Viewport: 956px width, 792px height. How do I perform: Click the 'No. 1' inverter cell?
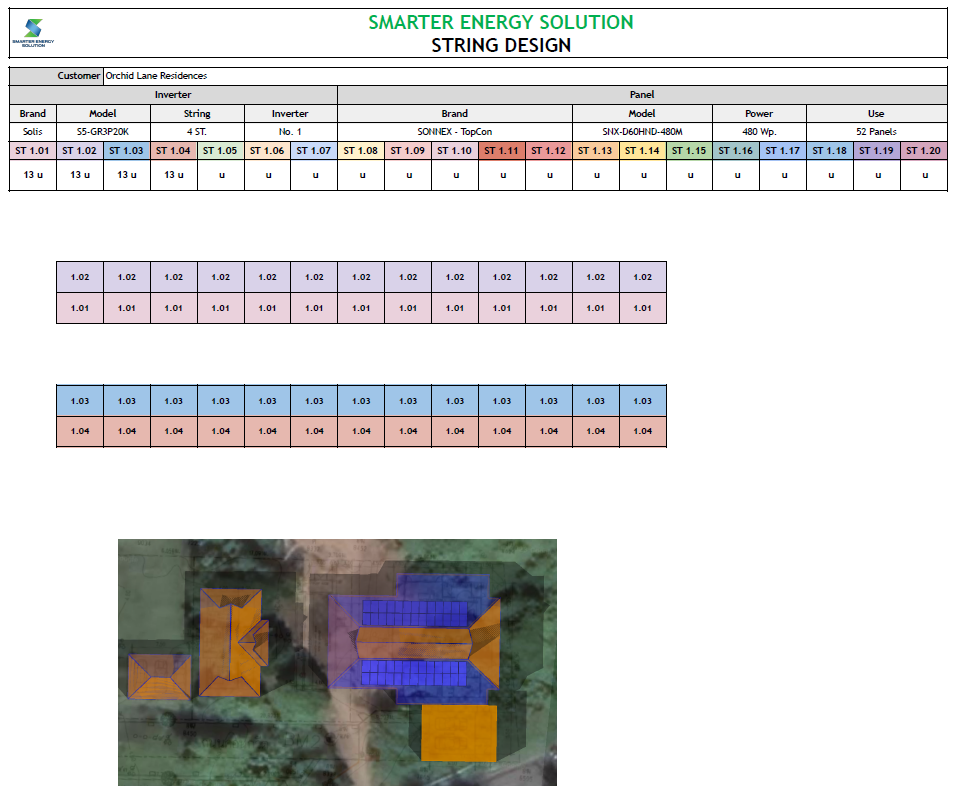click(291, 132)
